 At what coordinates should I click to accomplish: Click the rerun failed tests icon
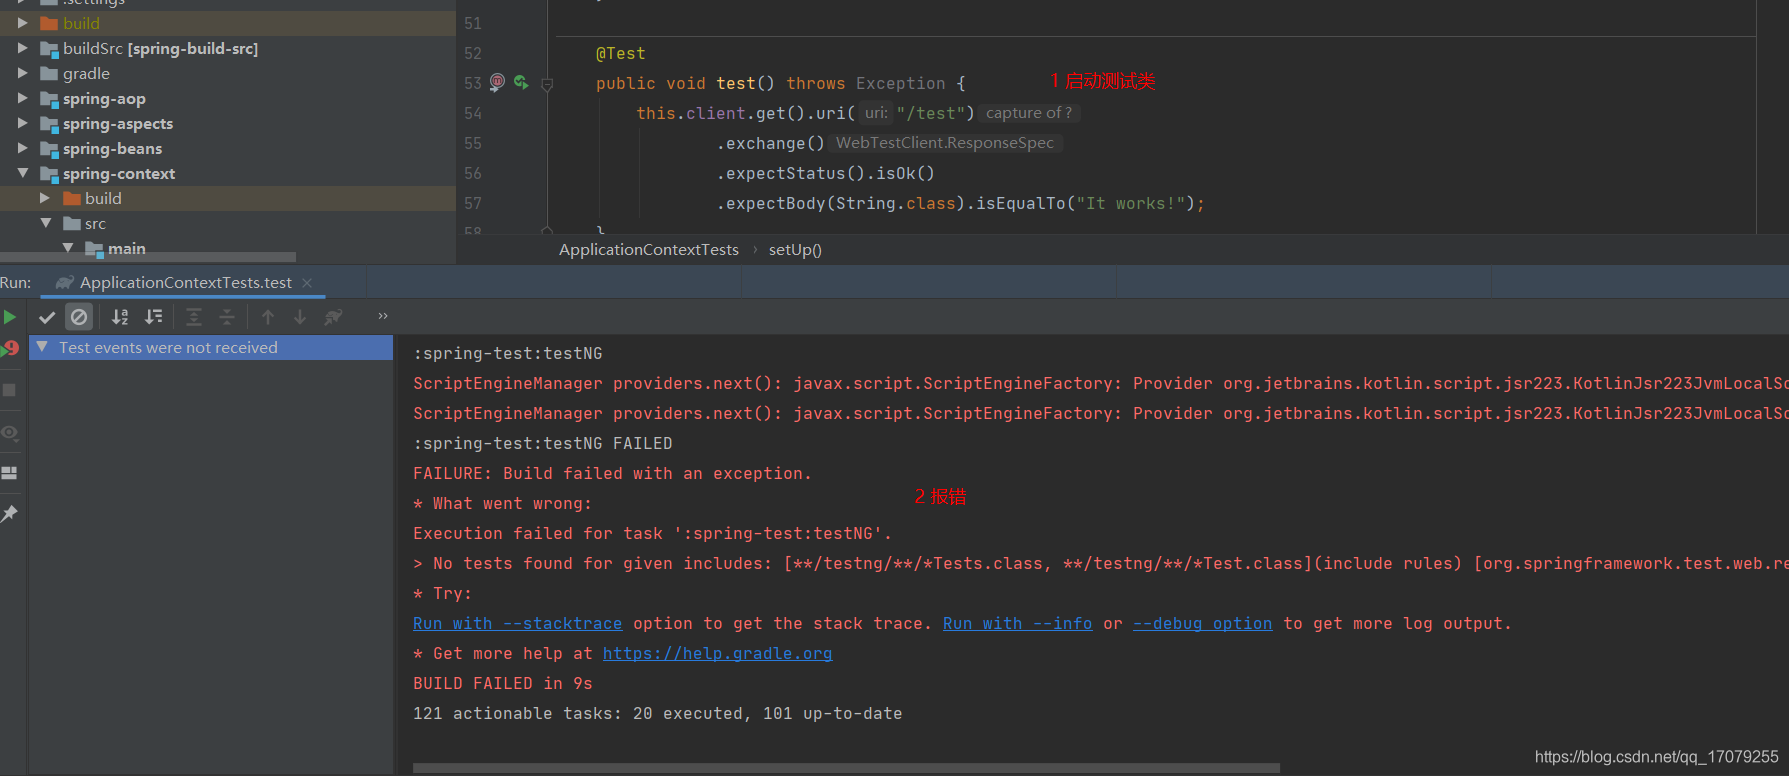(9, 348)
